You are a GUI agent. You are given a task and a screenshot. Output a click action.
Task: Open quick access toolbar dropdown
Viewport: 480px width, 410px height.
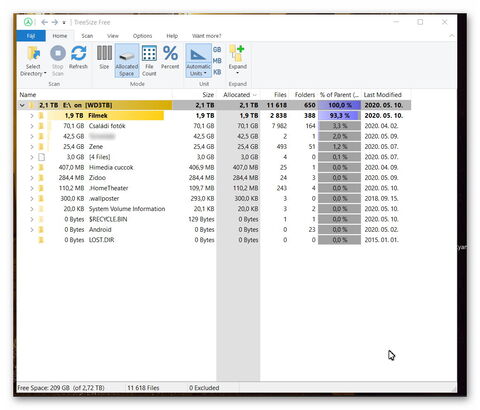[x=64, y=23]
